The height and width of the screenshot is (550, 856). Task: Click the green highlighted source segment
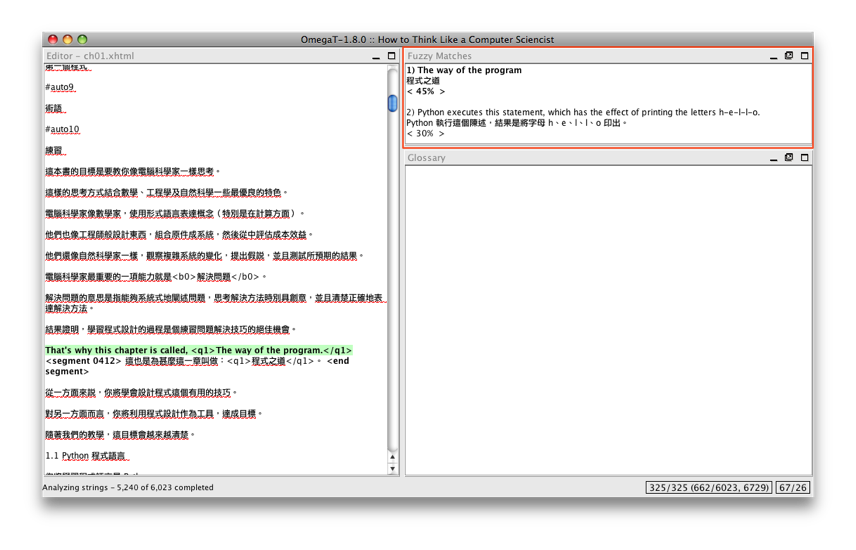pos(198,351)
